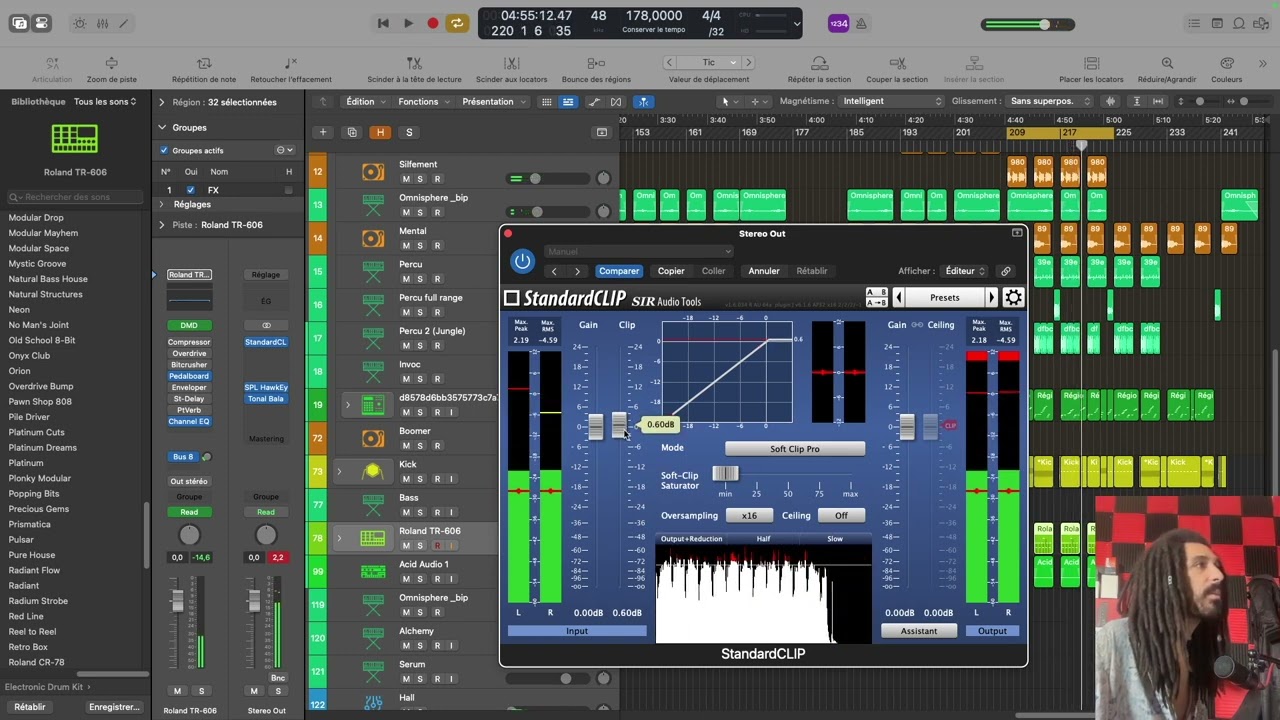
Task: Open the Editors pencil icon
Action: [123, 23]
